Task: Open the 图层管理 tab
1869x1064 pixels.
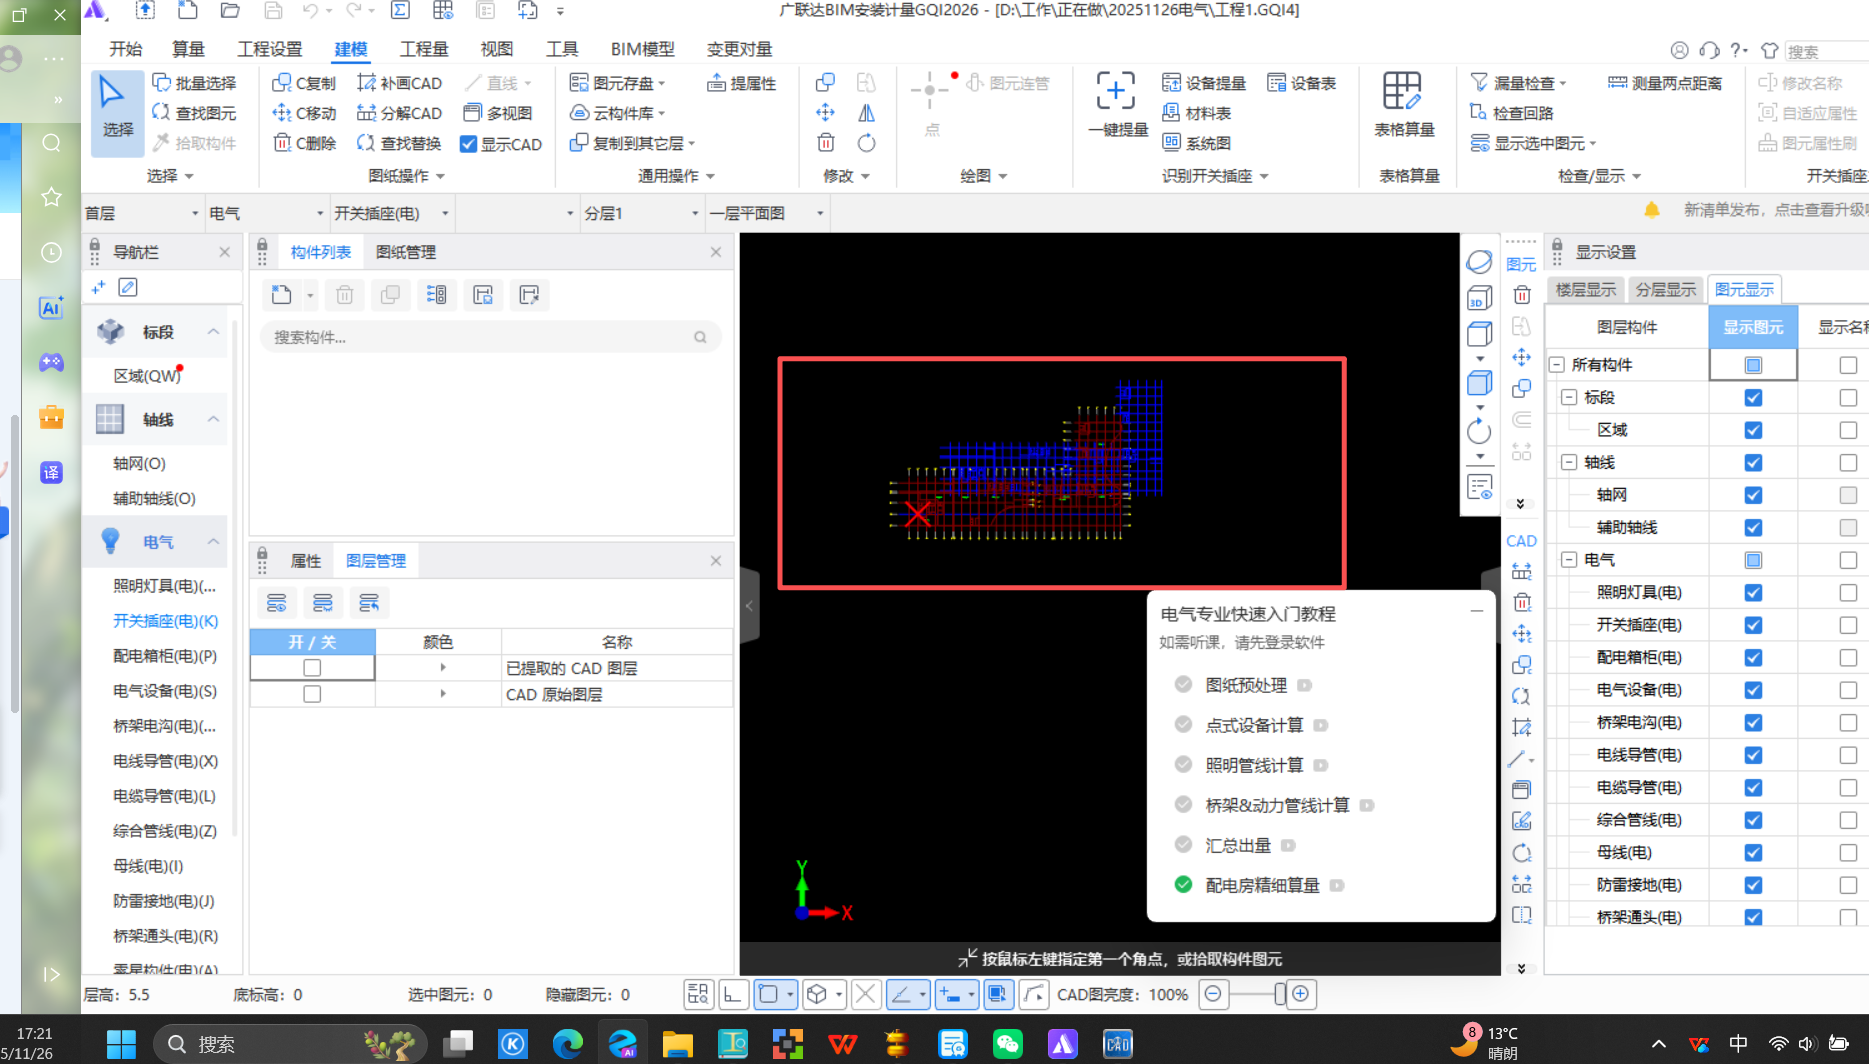Action: tap(375, 560)
